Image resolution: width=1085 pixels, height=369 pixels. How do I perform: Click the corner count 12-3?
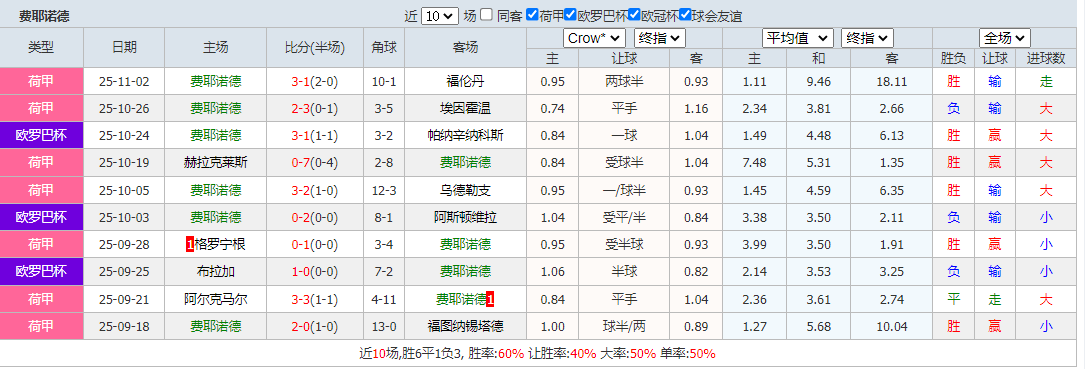pyautogui.click(x=384, y=190)
